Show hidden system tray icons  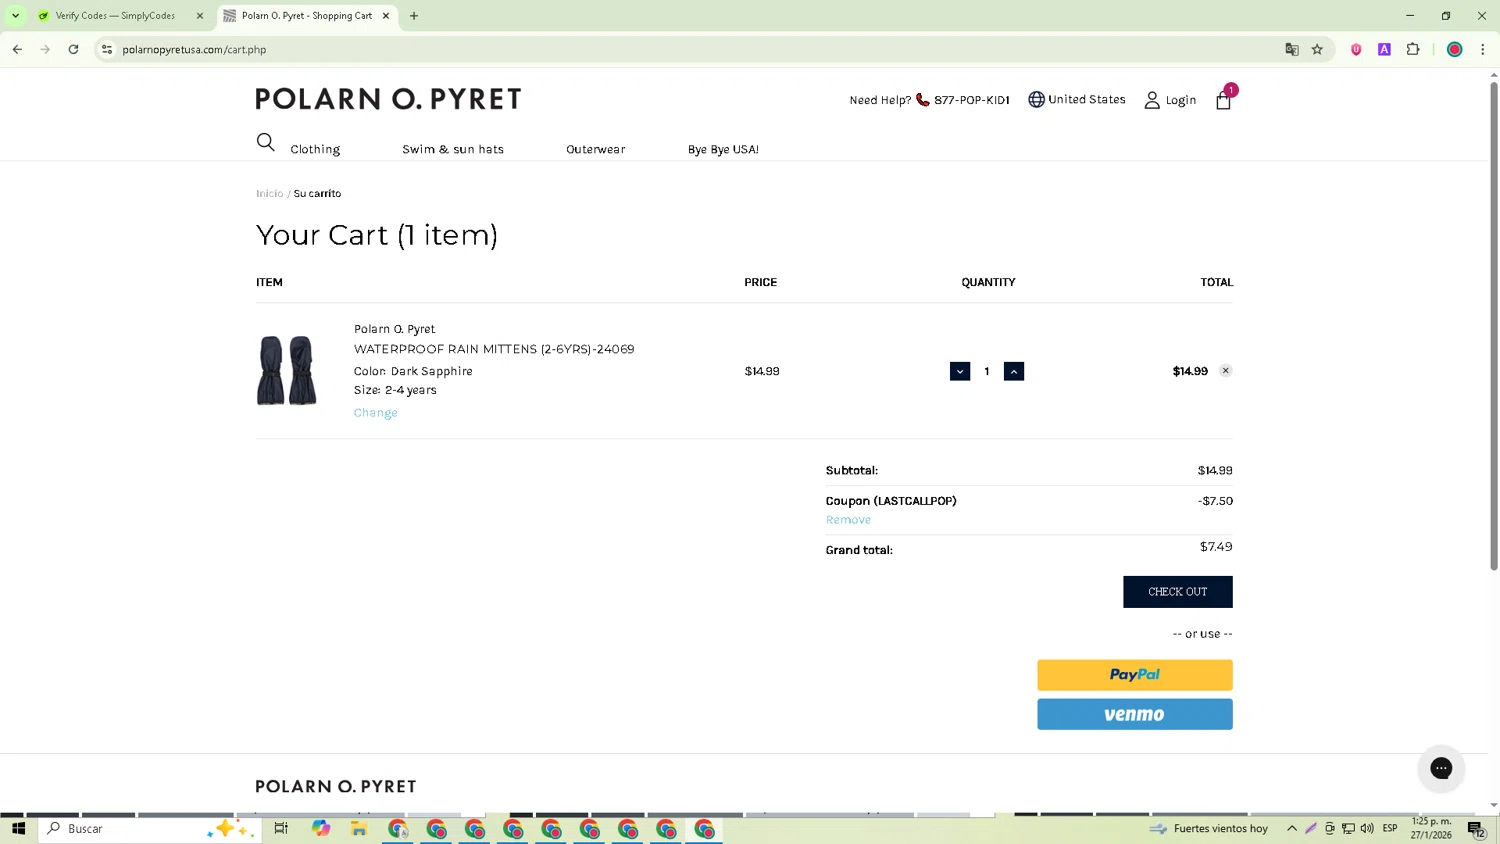coord(1292,828)
